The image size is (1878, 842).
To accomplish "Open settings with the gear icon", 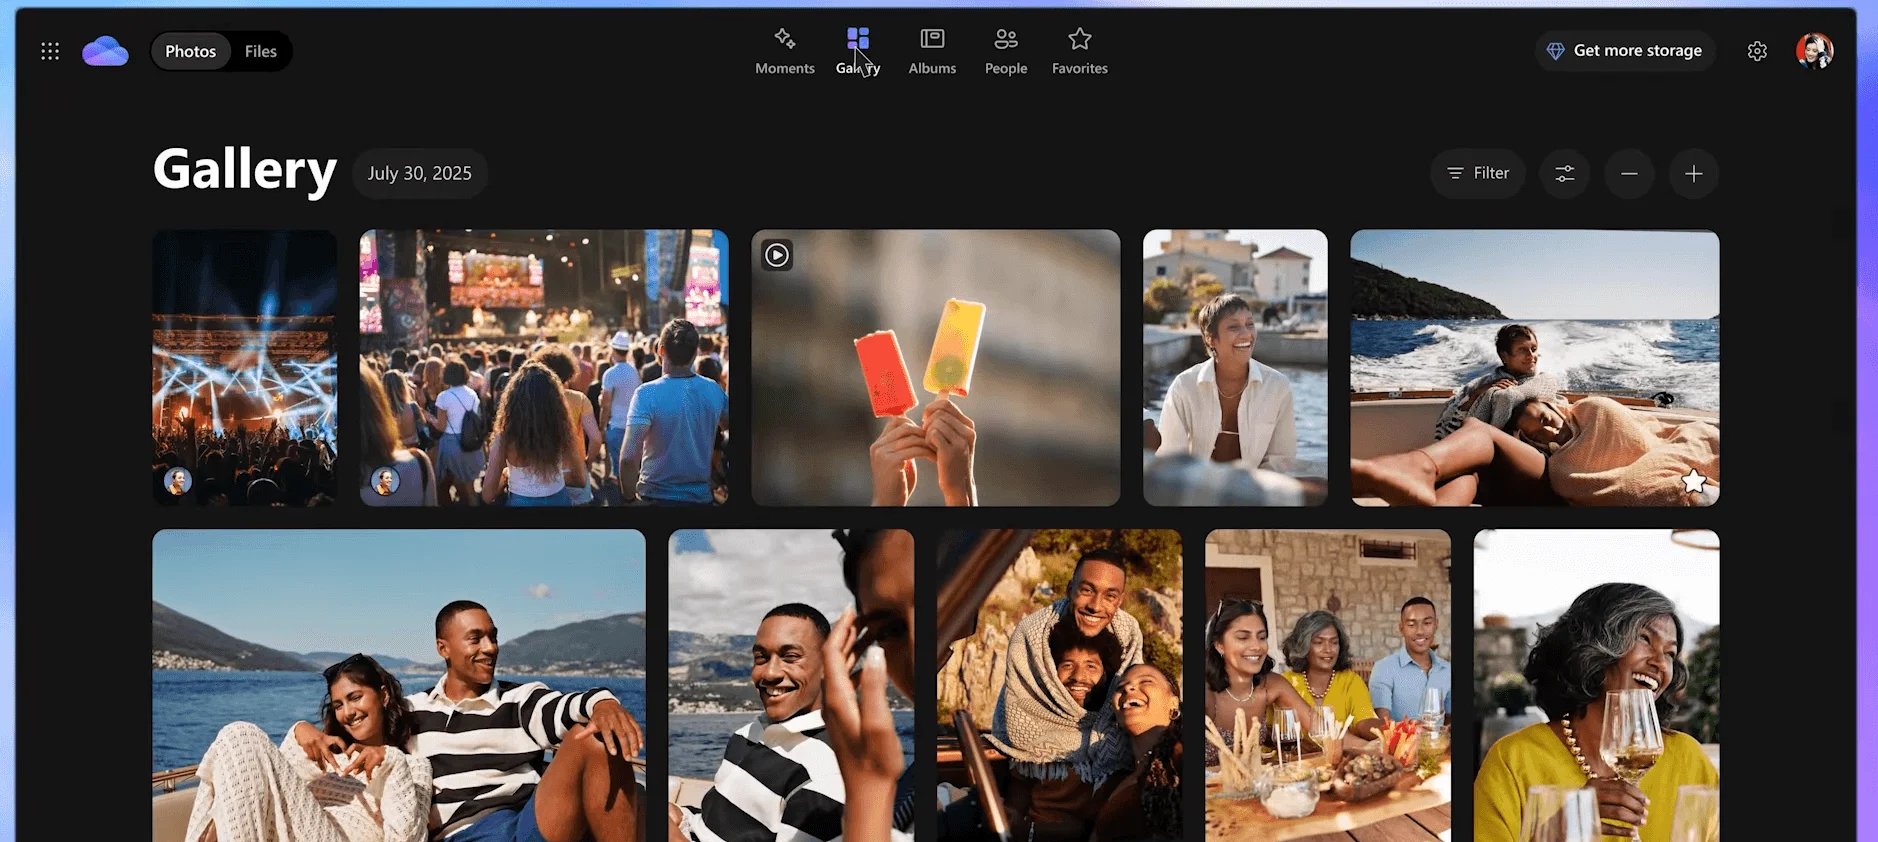I will tap(1757, 51).
